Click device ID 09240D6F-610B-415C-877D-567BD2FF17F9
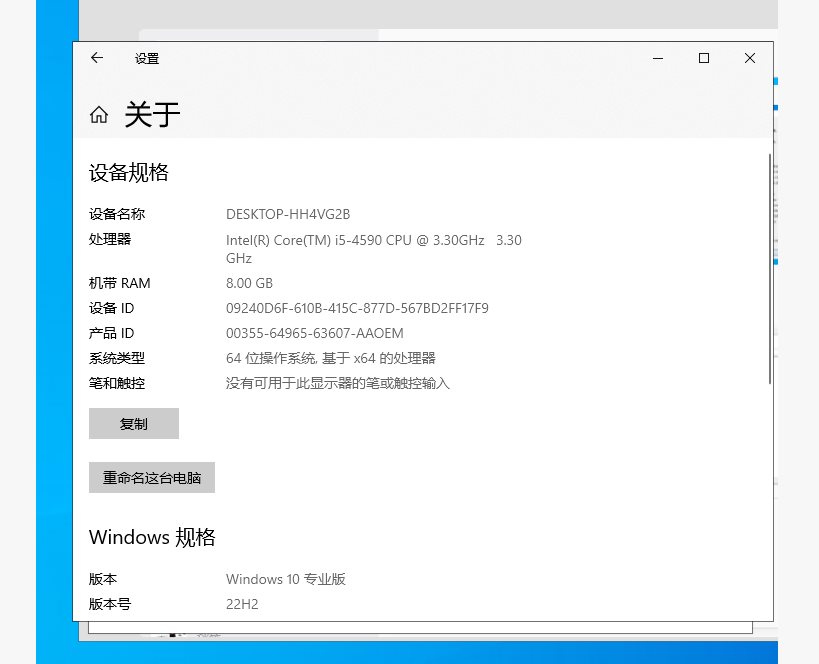 pos(357,308)
